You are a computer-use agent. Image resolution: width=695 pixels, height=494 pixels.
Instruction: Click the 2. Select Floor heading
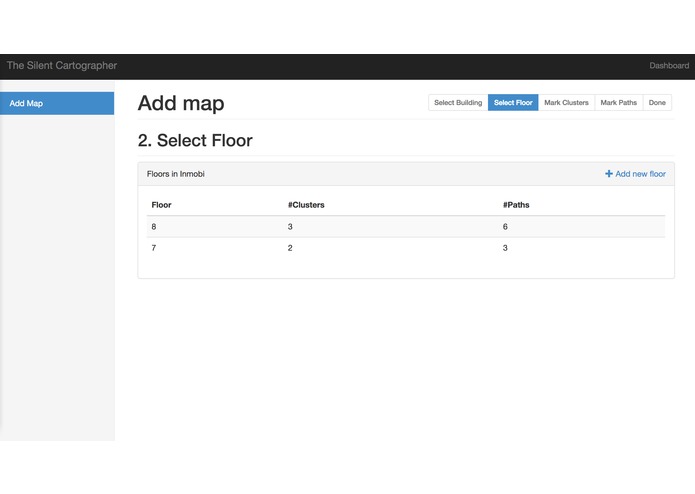[195, 140]
